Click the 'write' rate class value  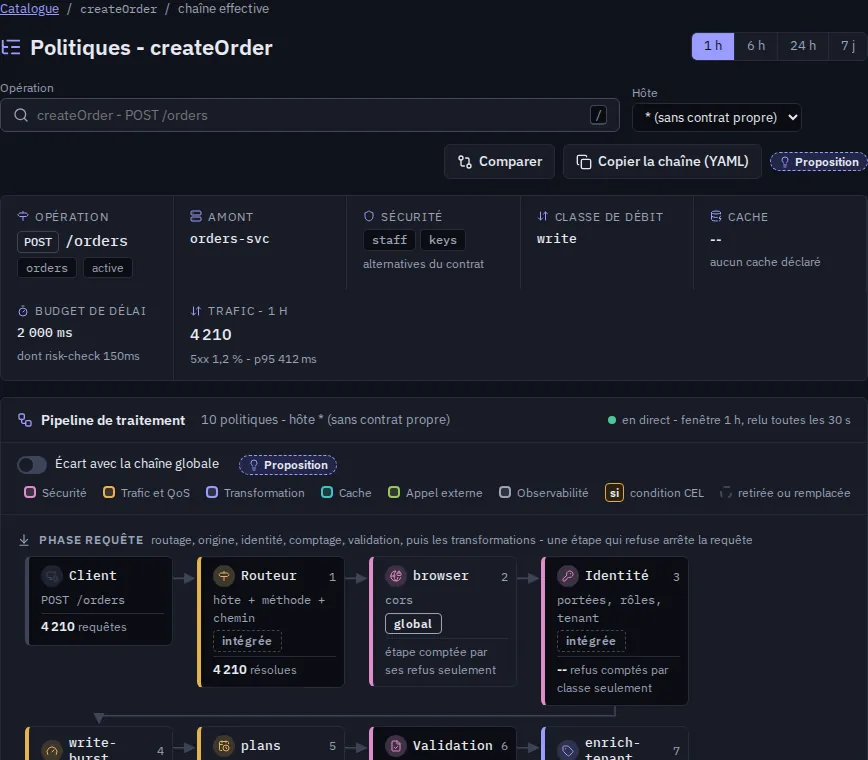(556, 239)
